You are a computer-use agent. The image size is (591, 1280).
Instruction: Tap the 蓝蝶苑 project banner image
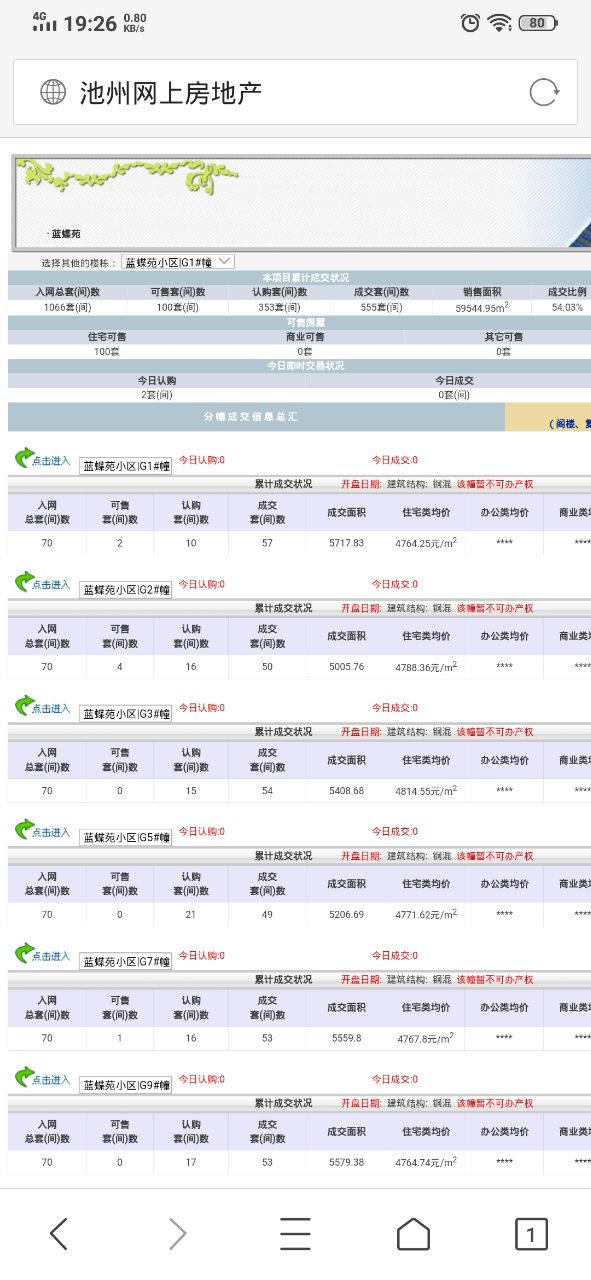[x=300, y=203]
